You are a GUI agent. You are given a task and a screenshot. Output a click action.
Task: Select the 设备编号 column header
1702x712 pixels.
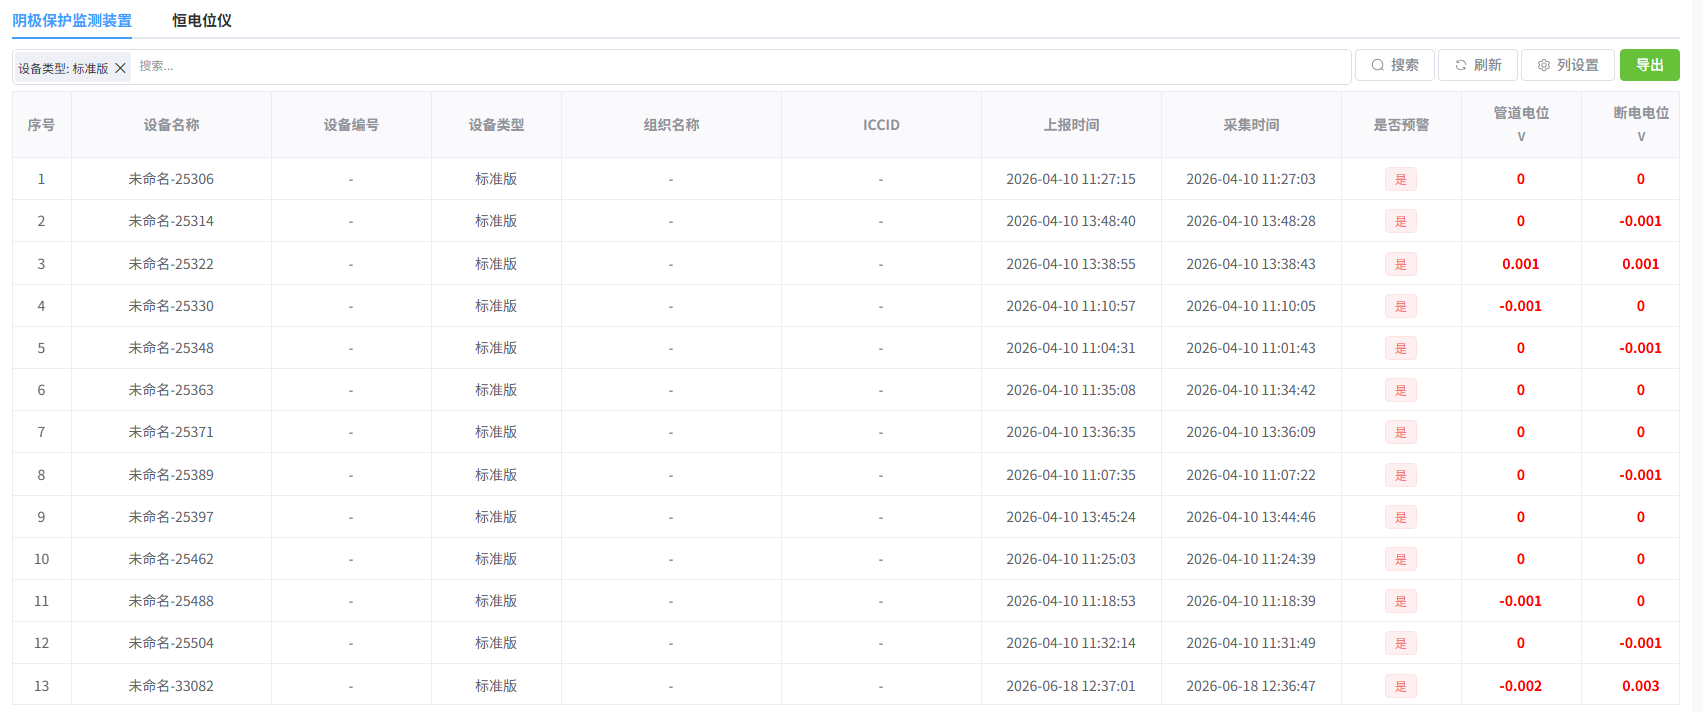(x=351, y=125)
